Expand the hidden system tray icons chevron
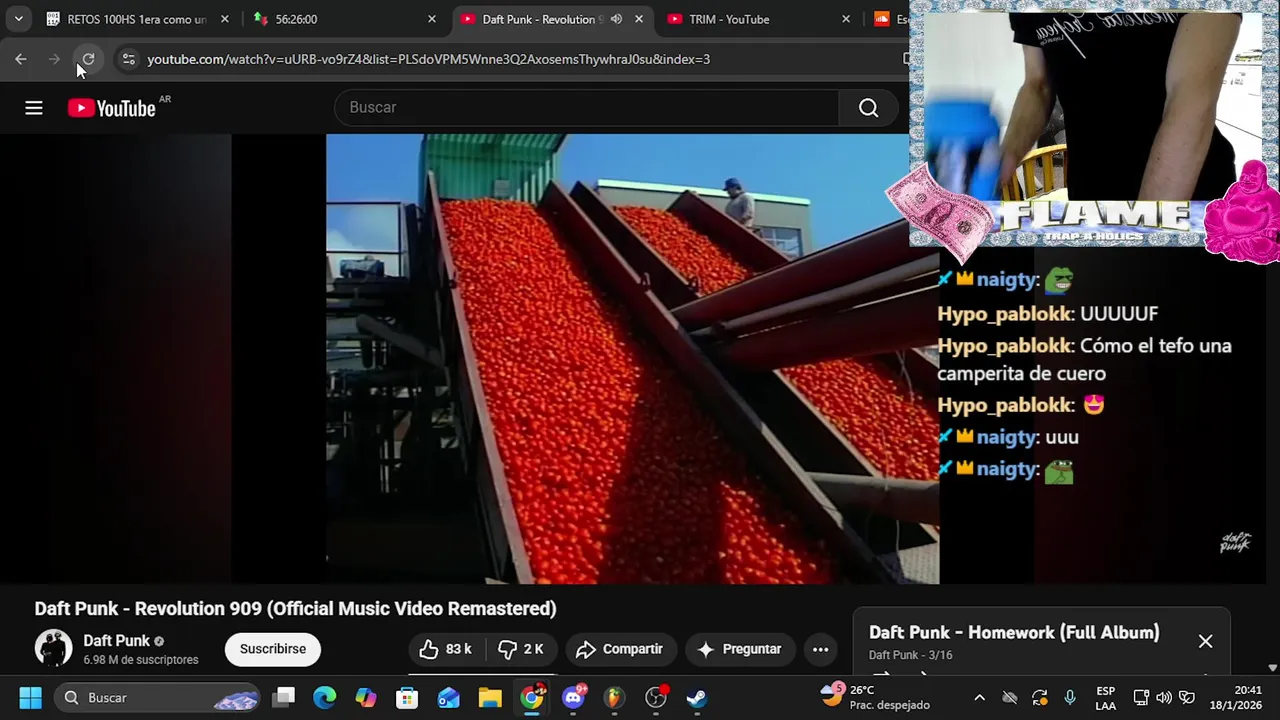This screenshot has height=720, width=1280. tap(979, 698)
